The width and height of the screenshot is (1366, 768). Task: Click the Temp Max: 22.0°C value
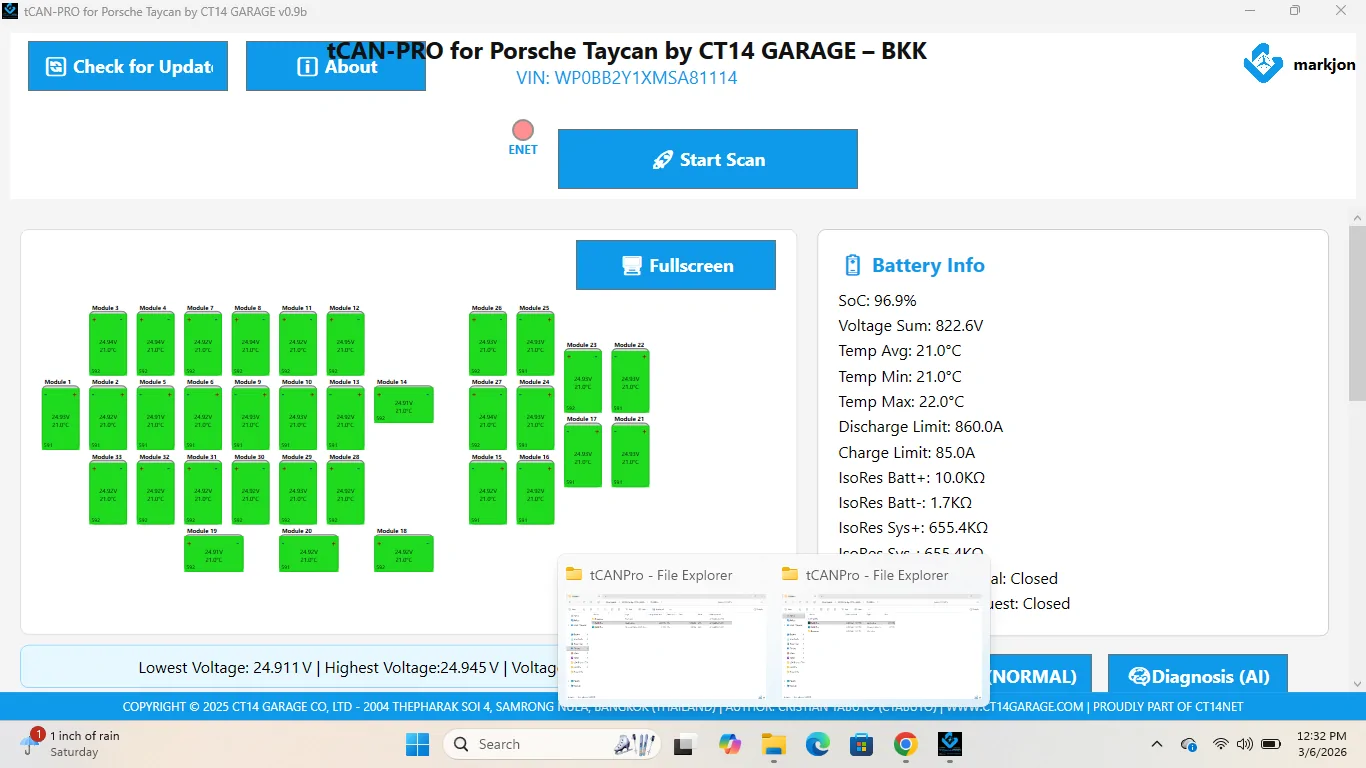(x=902, y=401)
